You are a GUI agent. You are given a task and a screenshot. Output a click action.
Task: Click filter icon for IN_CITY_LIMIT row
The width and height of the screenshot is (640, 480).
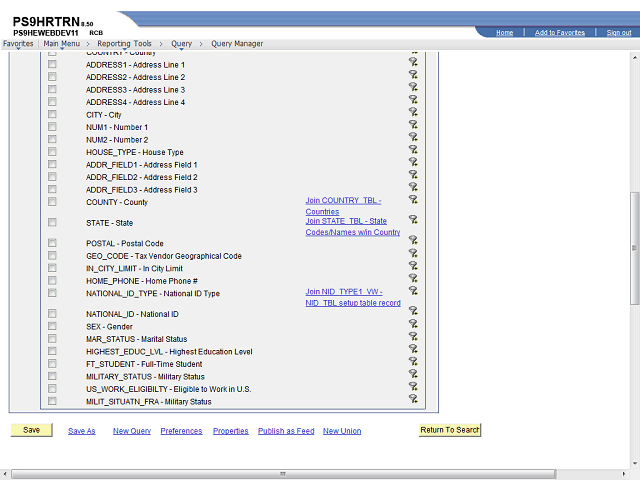pyautogui.click(x=413, y=265)
